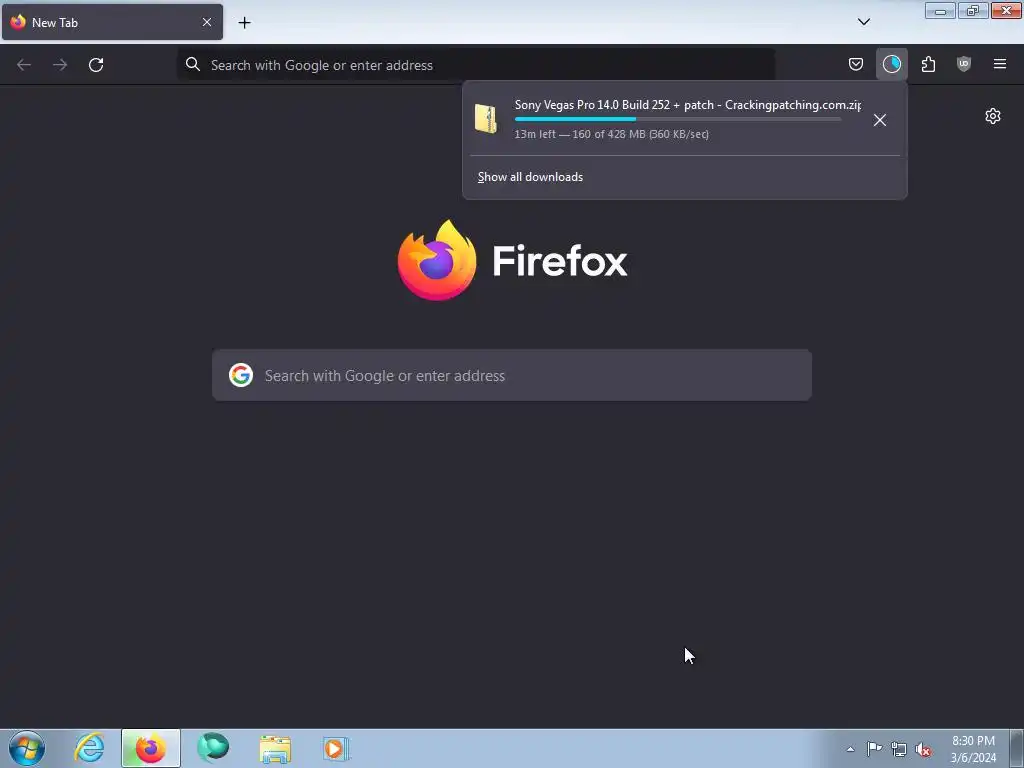Image resolution: width=1024 pixels, height=768 pixels.
Task: Click the download progress bar
Action: (678, 120)
